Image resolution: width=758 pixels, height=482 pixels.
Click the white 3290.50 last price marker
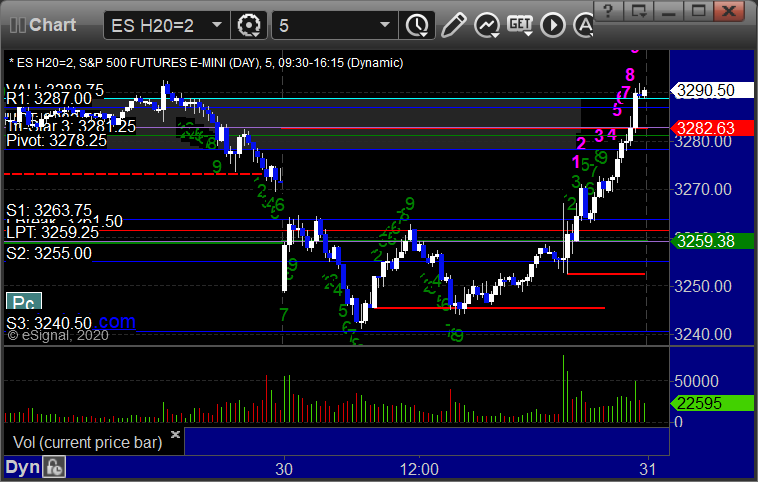712,90
